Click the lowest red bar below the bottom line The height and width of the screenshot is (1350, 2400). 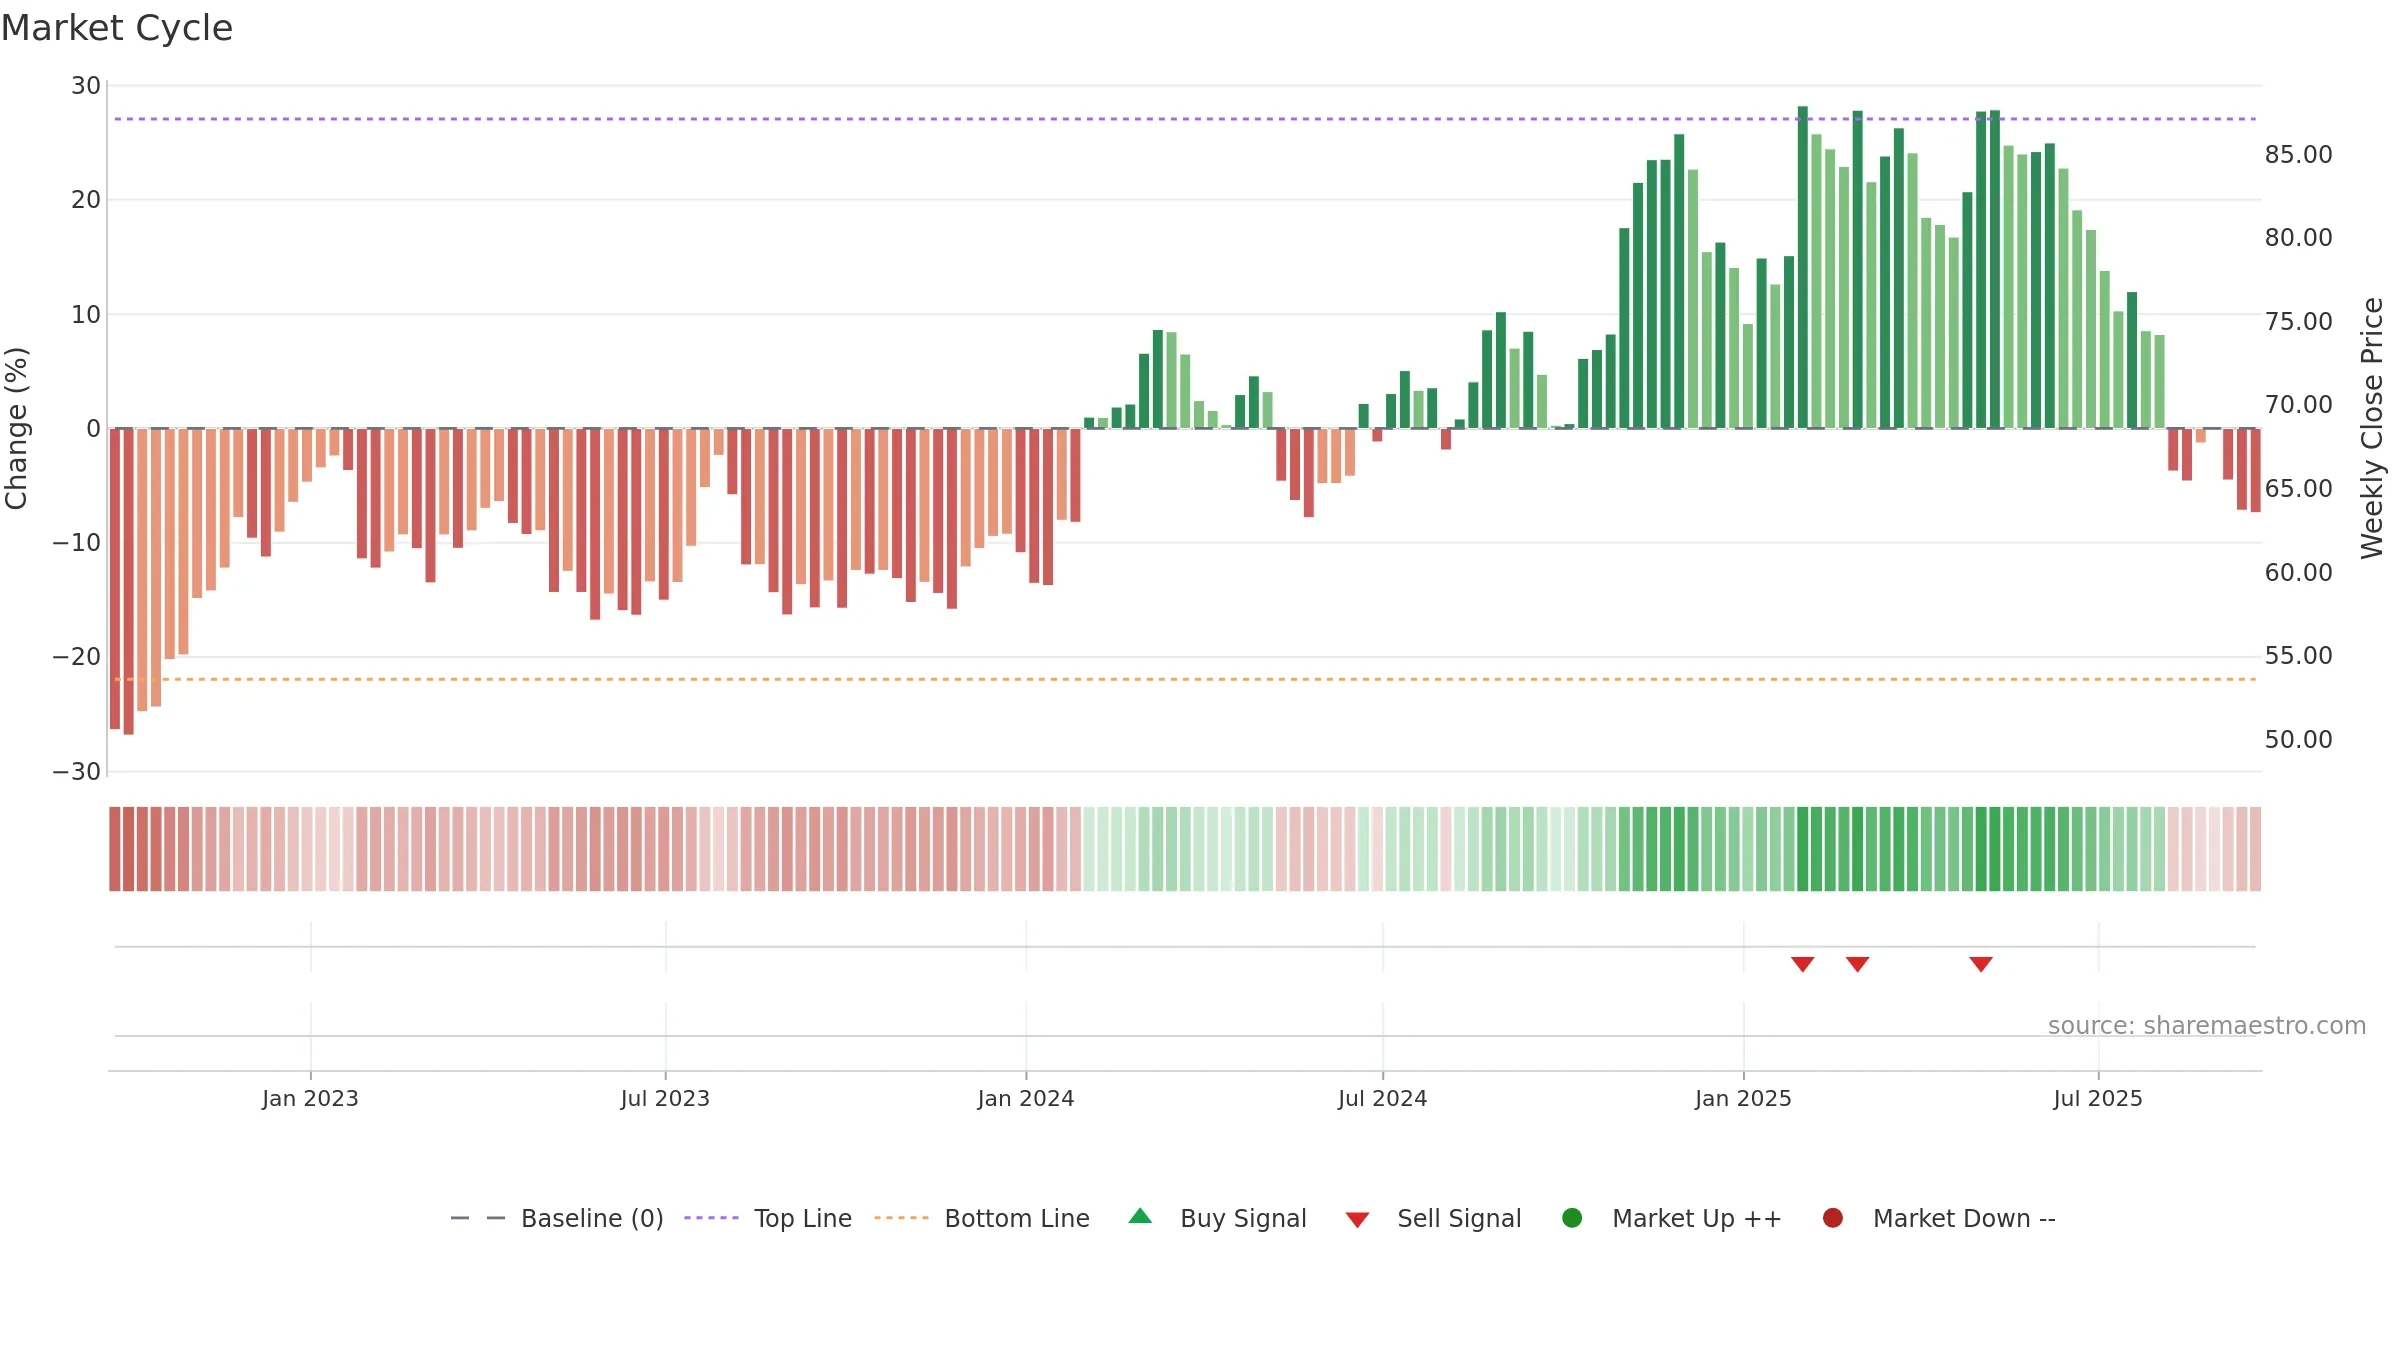tap(128, 582)
